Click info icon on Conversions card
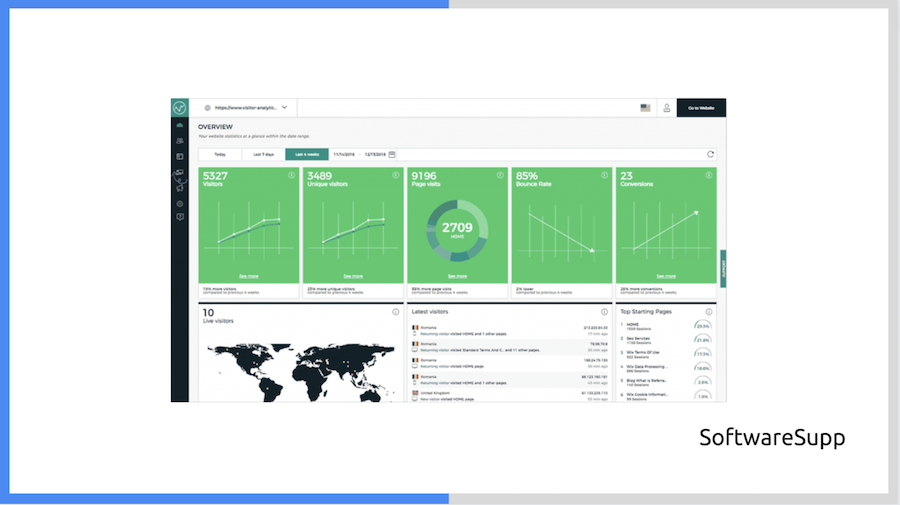 click(709, 175)
